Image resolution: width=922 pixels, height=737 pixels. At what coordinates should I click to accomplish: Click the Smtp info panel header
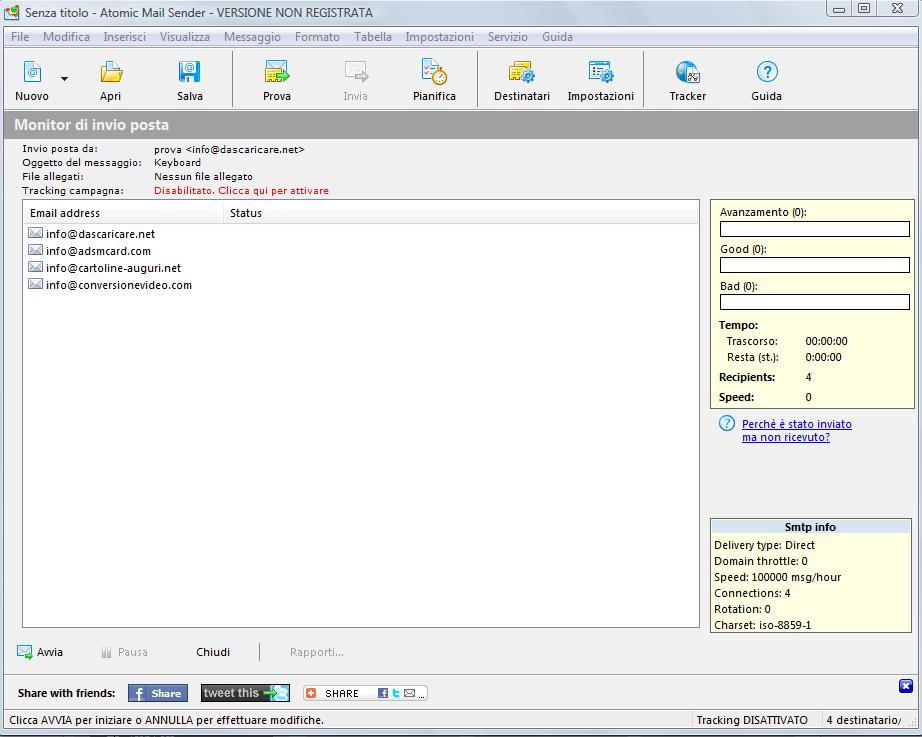pyautogui.click(x=810, y=527)
